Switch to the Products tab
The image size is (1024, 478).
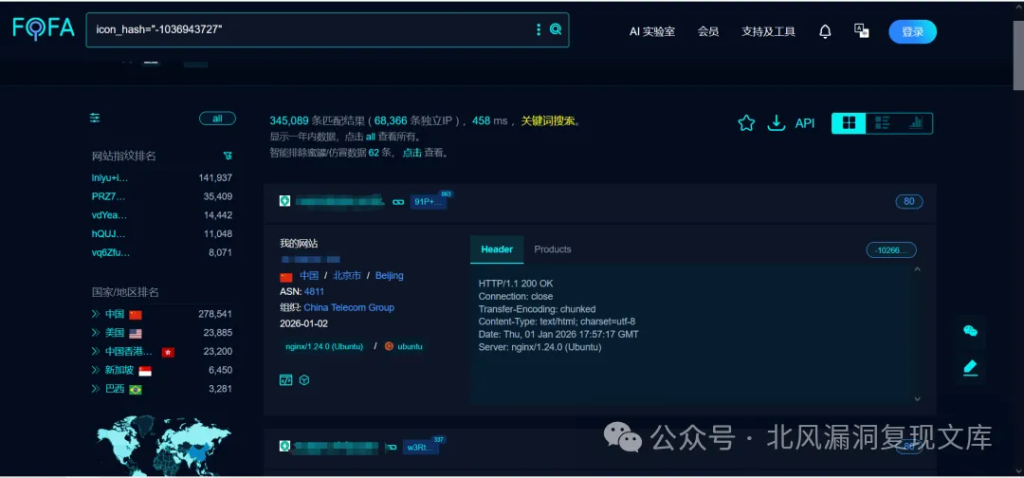(x=552, y=249)
